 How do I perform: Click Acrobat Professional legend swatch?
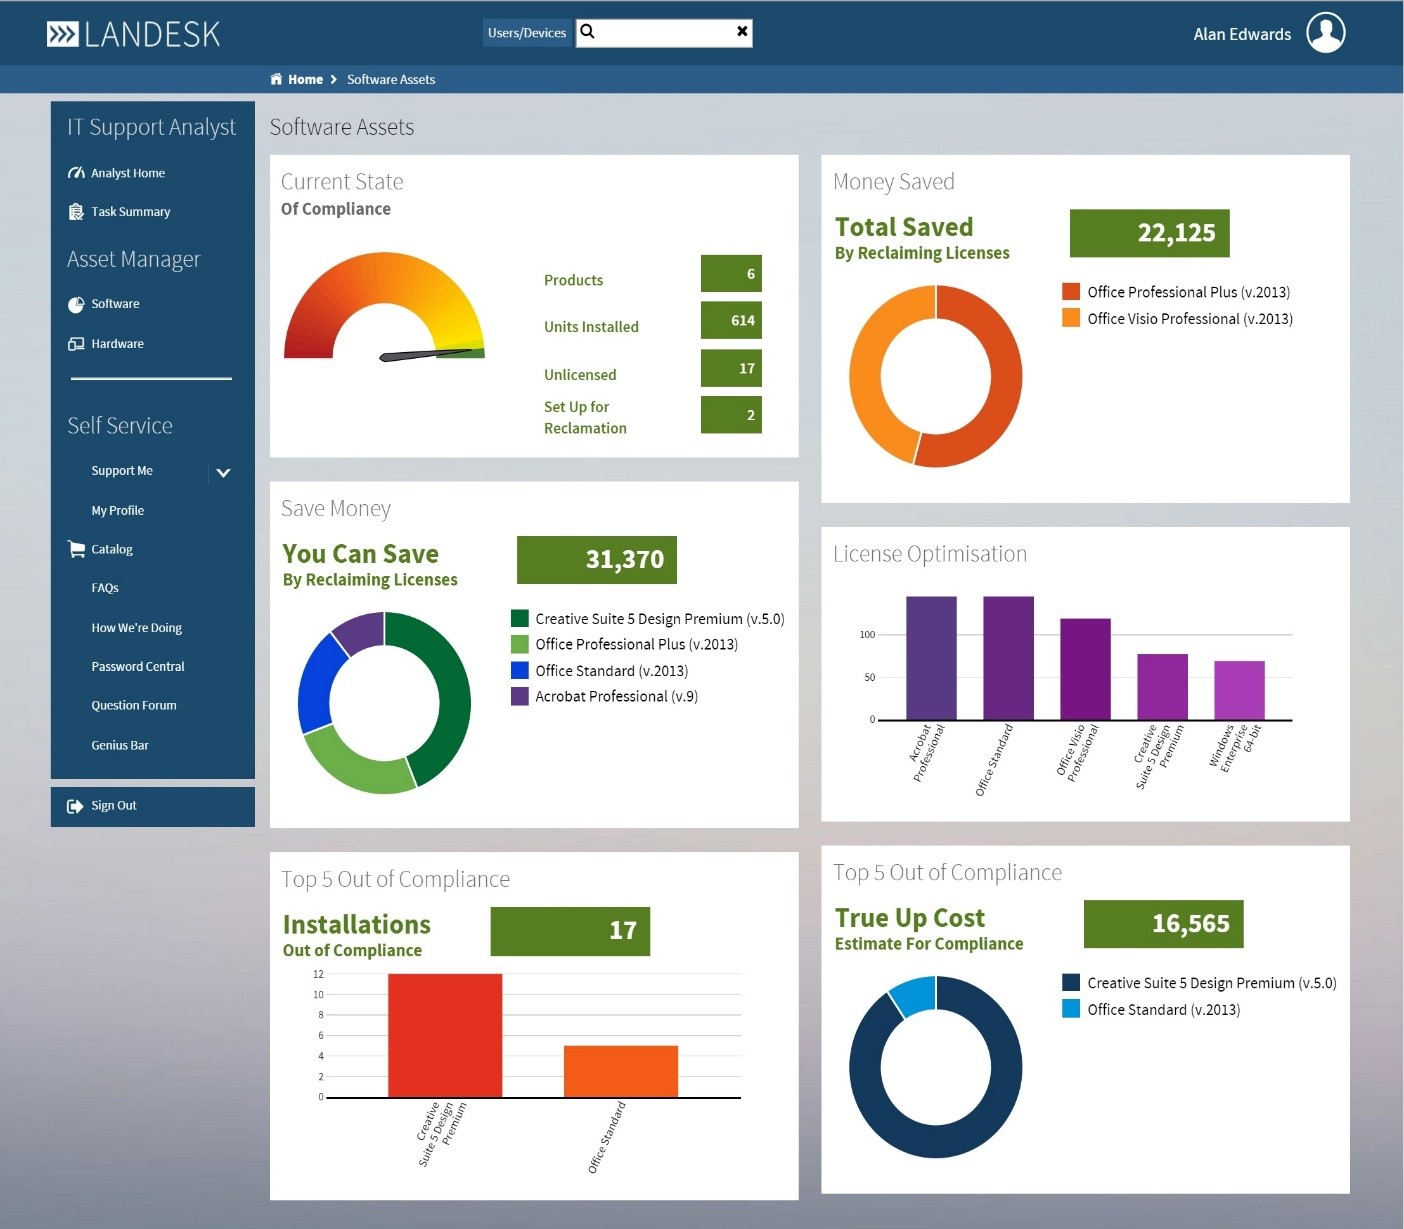[x=520, y=696]
